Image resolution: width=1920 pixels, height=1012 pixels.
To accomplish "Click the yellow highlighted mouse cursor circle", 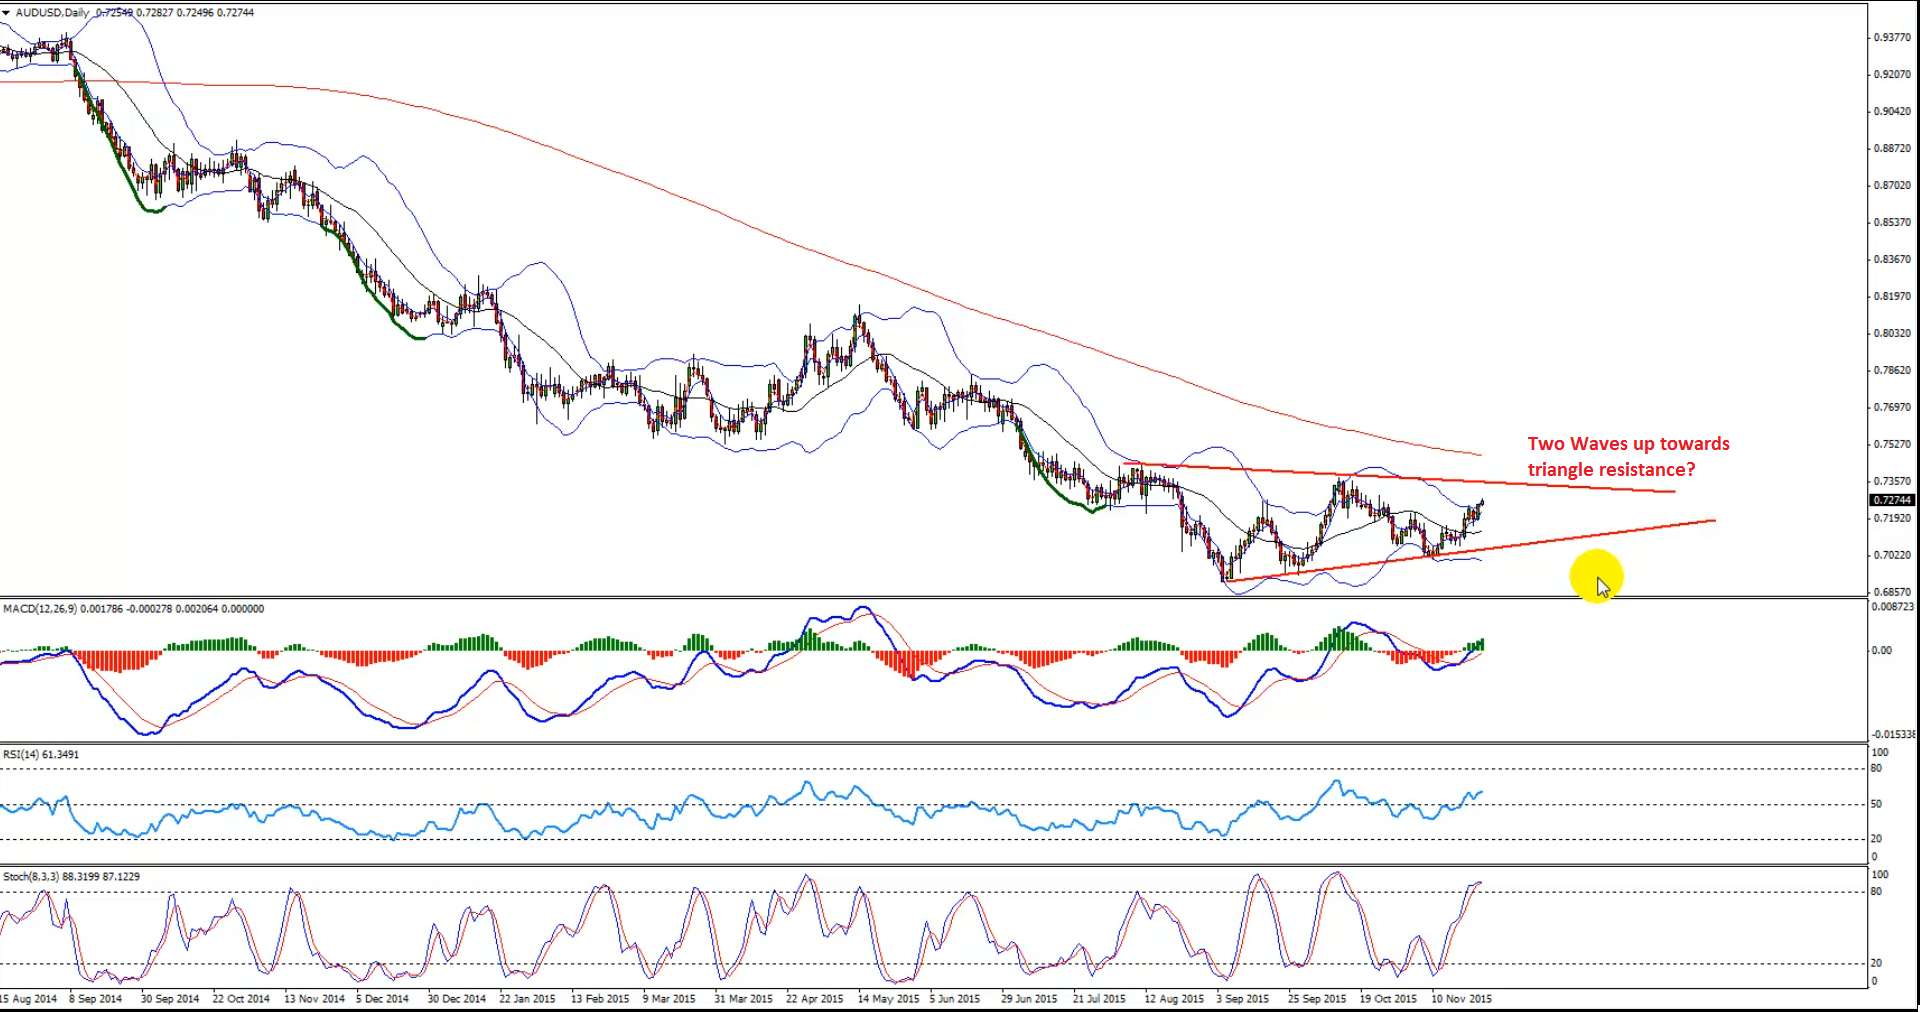I will pyautogui.click(x=1596, y=577).
